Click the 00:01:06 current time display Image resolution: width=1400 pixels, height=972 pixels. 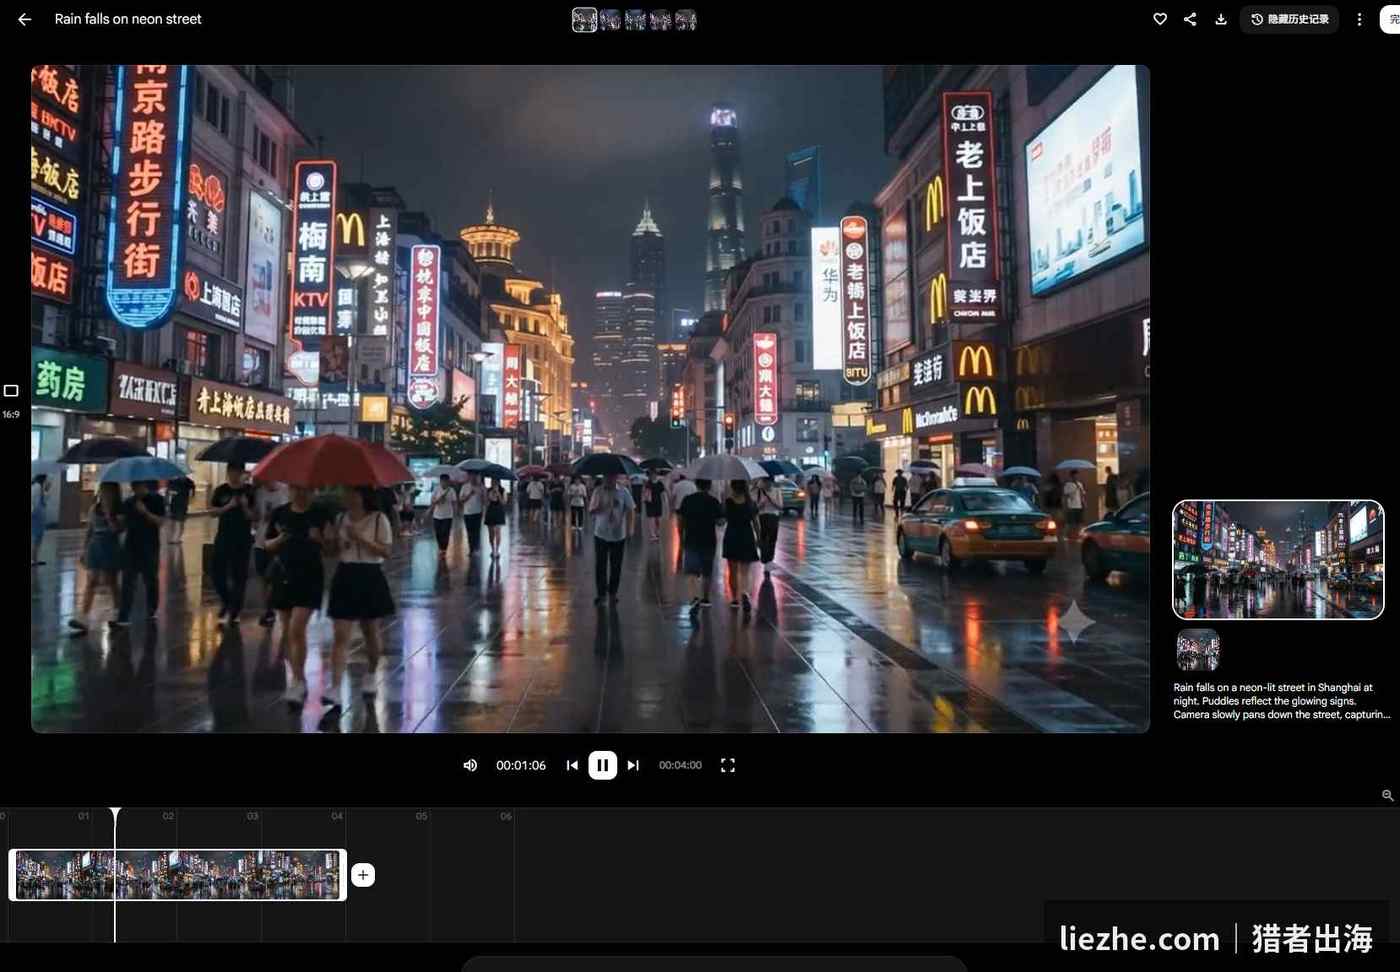521,765
